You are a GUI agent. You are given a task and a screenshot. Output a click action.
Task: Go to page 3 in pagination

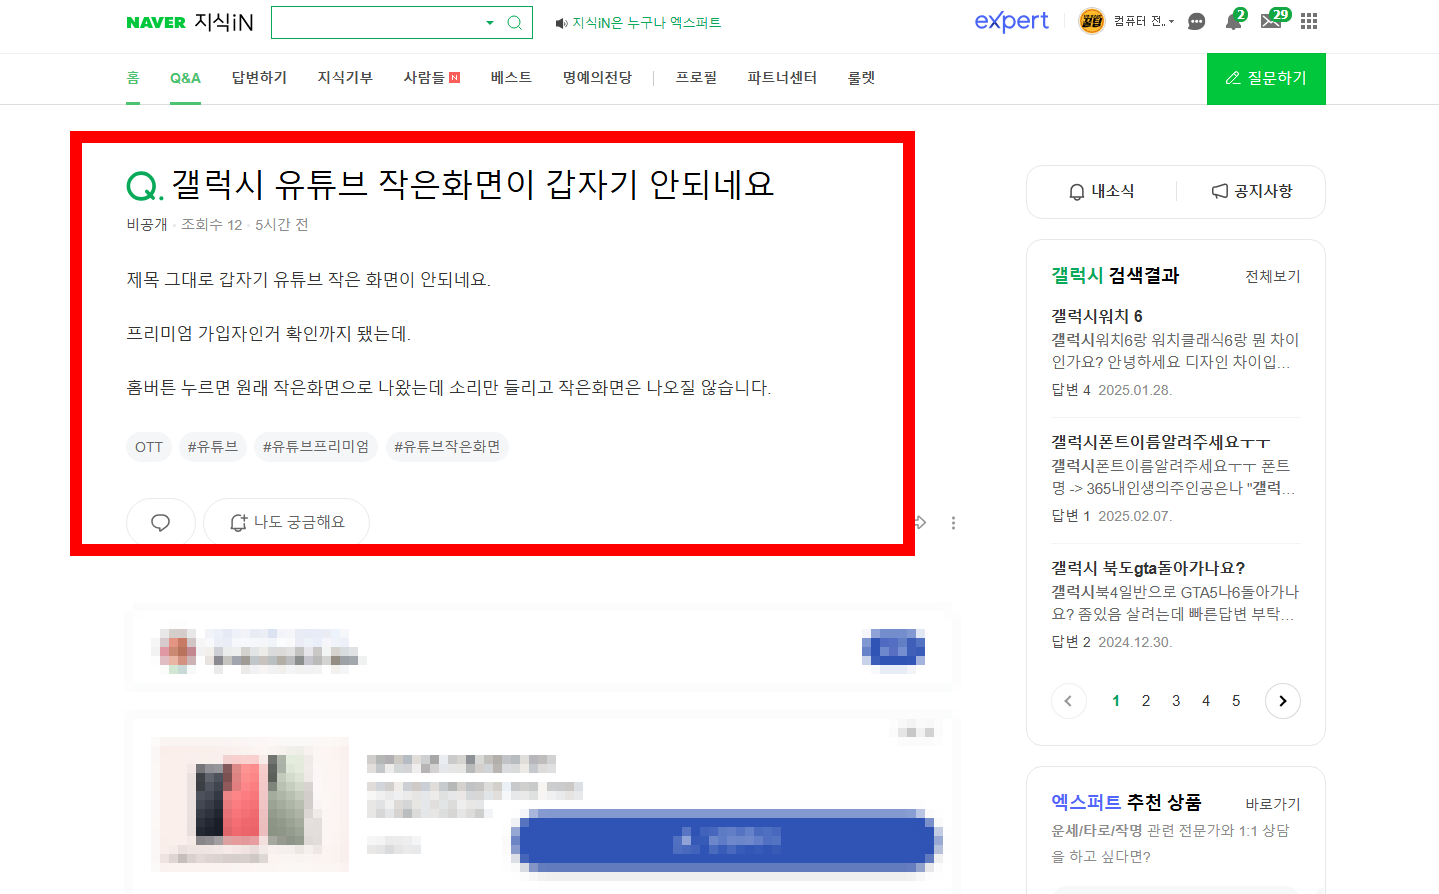(x=1176, y=701)
